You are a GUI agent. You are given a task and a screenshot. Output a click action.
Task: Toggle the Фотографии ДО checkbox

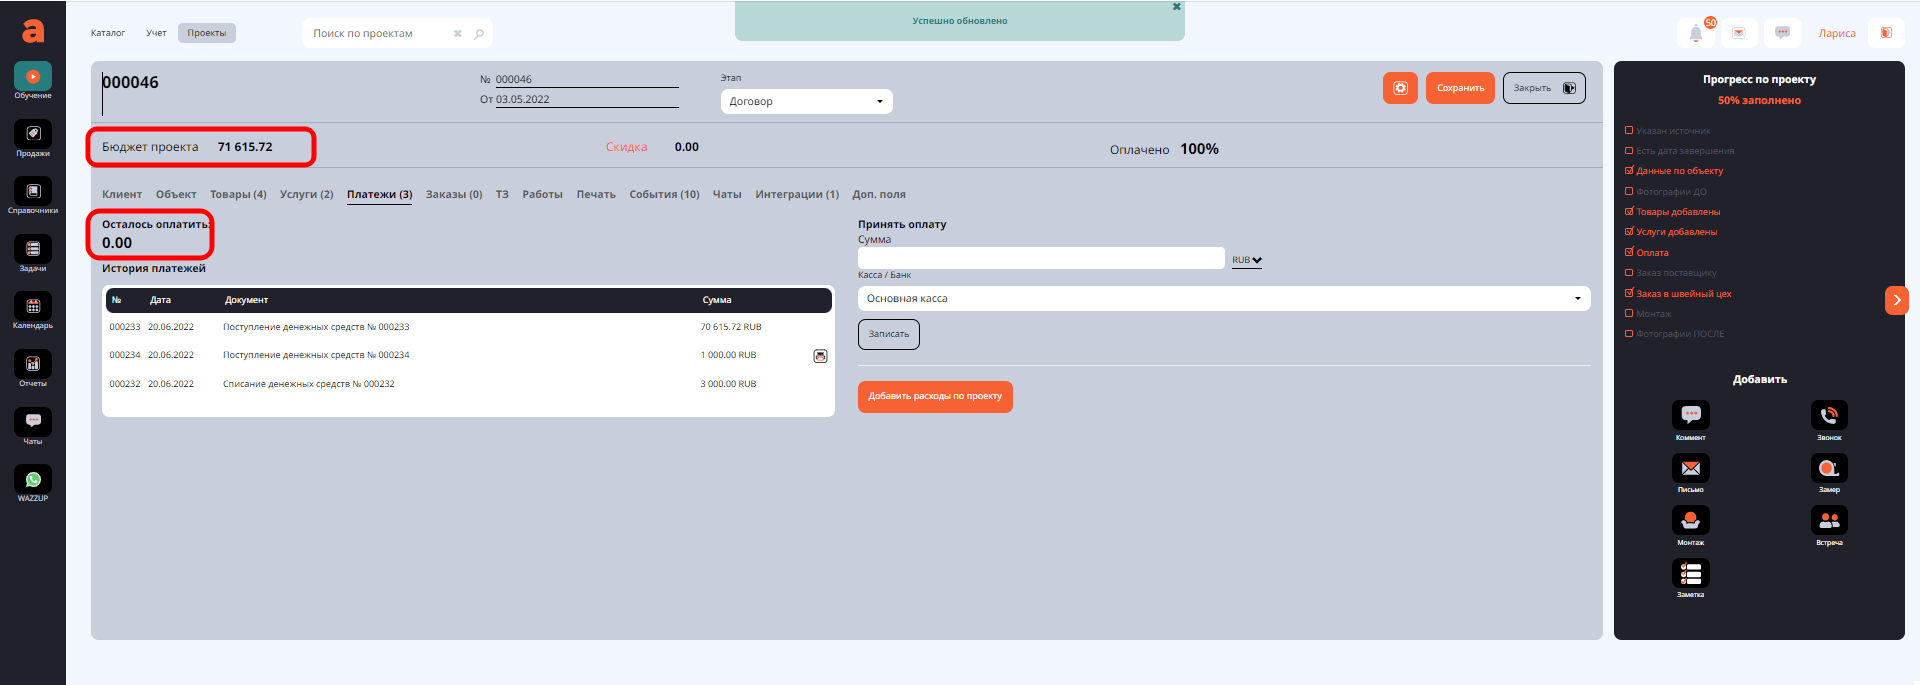1629,191
